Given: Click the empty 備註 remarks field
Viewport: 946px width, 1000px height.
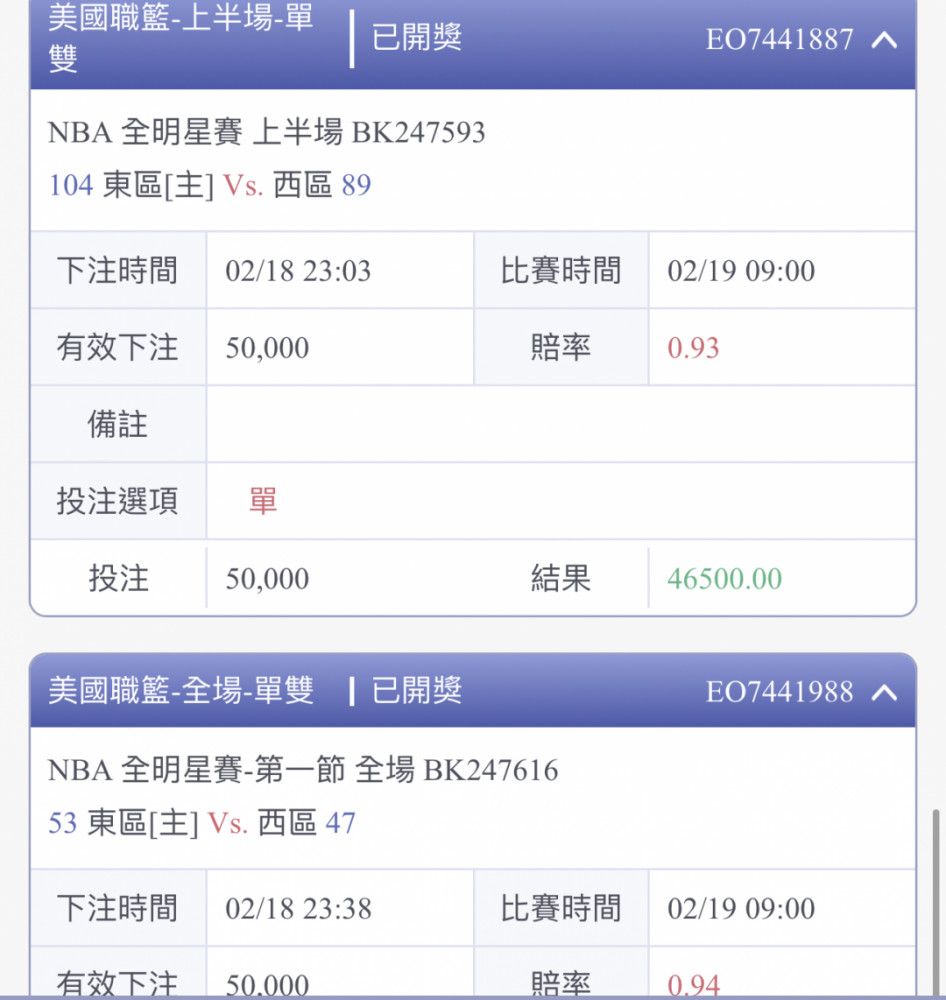Looking at the screenshot, I should pos(561,424).
